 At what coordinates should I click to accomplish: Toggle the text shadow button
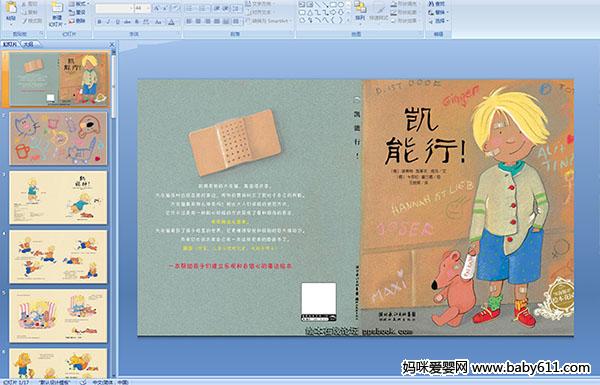pos(137,22)
